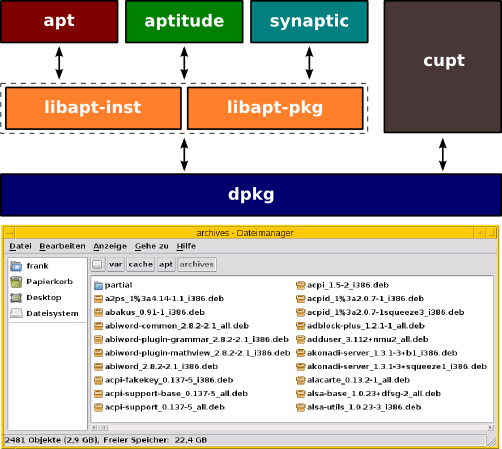The image size is (502, 449).
Task: Click the window resize grip corner
Action: coord(491,441)
